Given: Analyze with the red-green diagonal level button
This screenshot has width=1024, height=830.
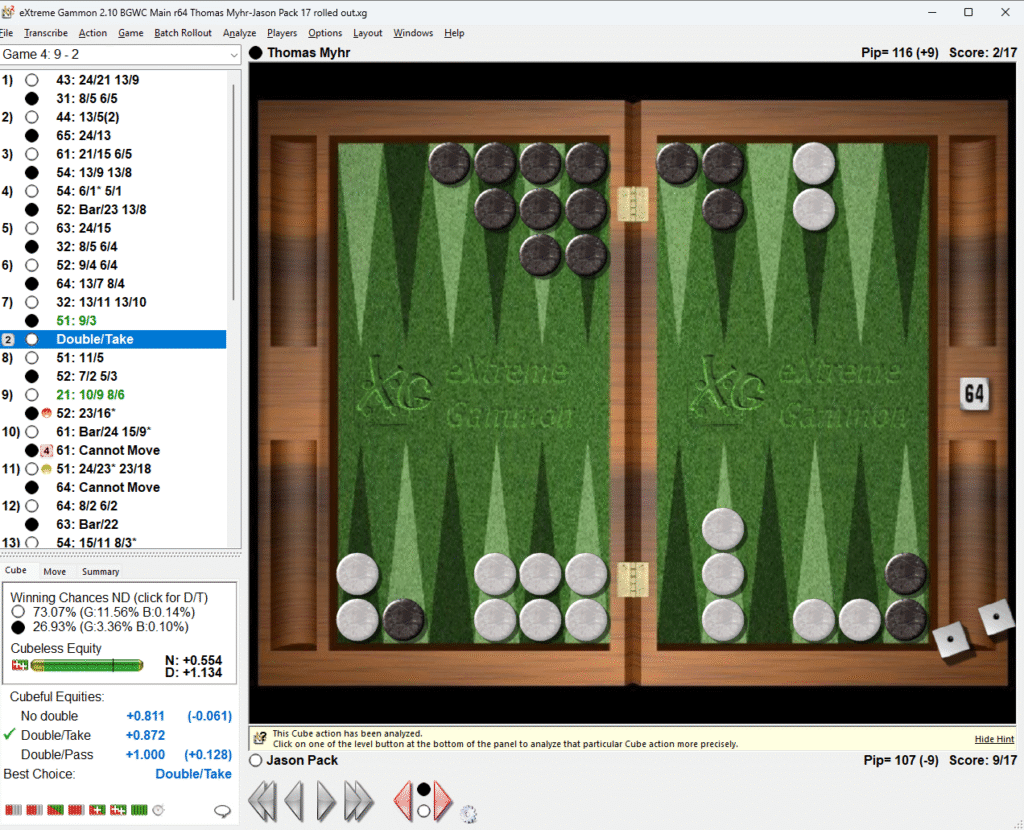Looking at the screenshot, I should coord(56,810).
